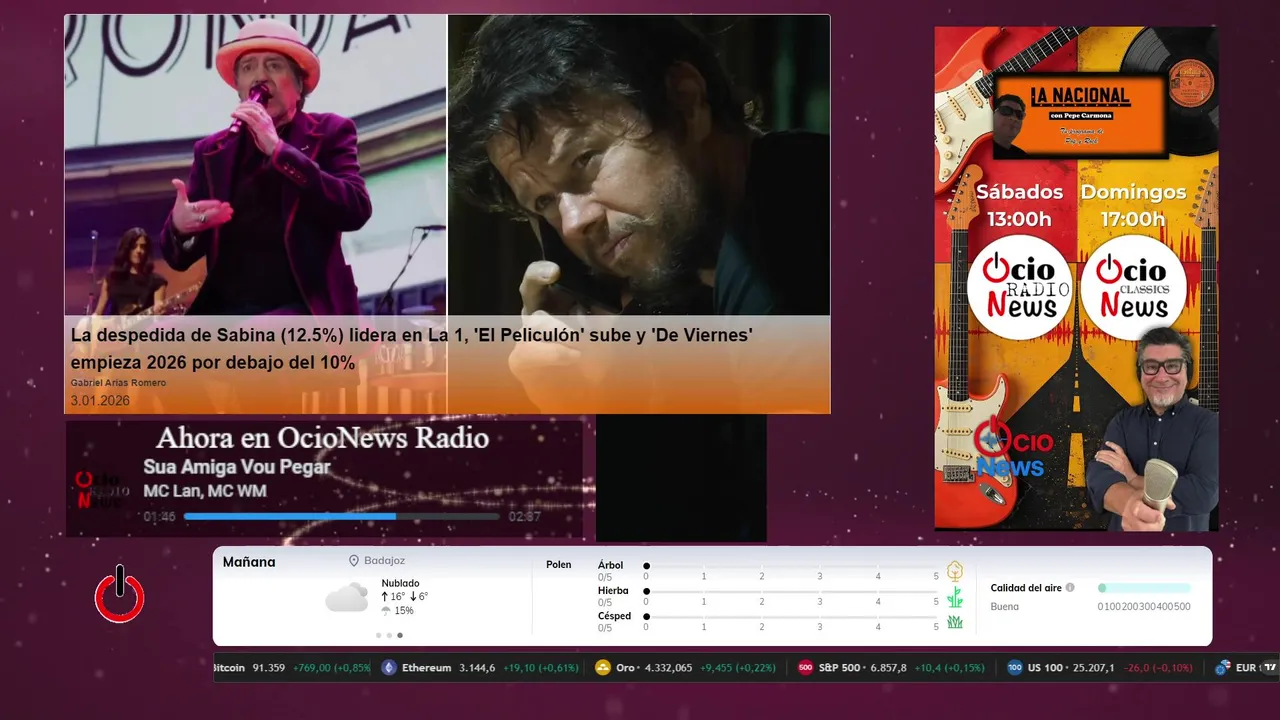The width and height of the screenshot is (1280, 720).
Task: Open the Sabina news headline
Action: coord(411,349)
